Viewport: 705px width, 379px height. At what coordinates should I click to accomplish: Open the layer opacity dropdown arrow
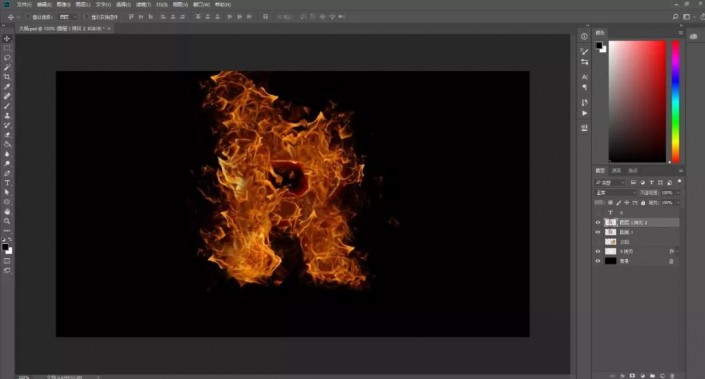(678, 192)
